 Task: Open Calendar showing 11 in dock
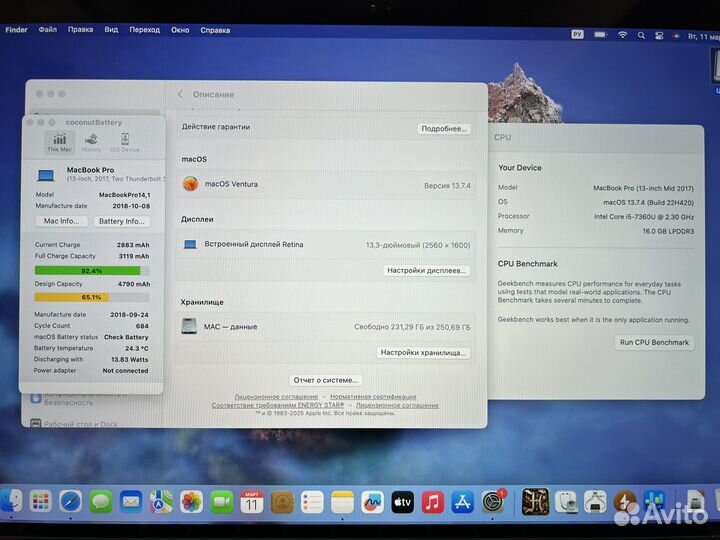(252, 502)
